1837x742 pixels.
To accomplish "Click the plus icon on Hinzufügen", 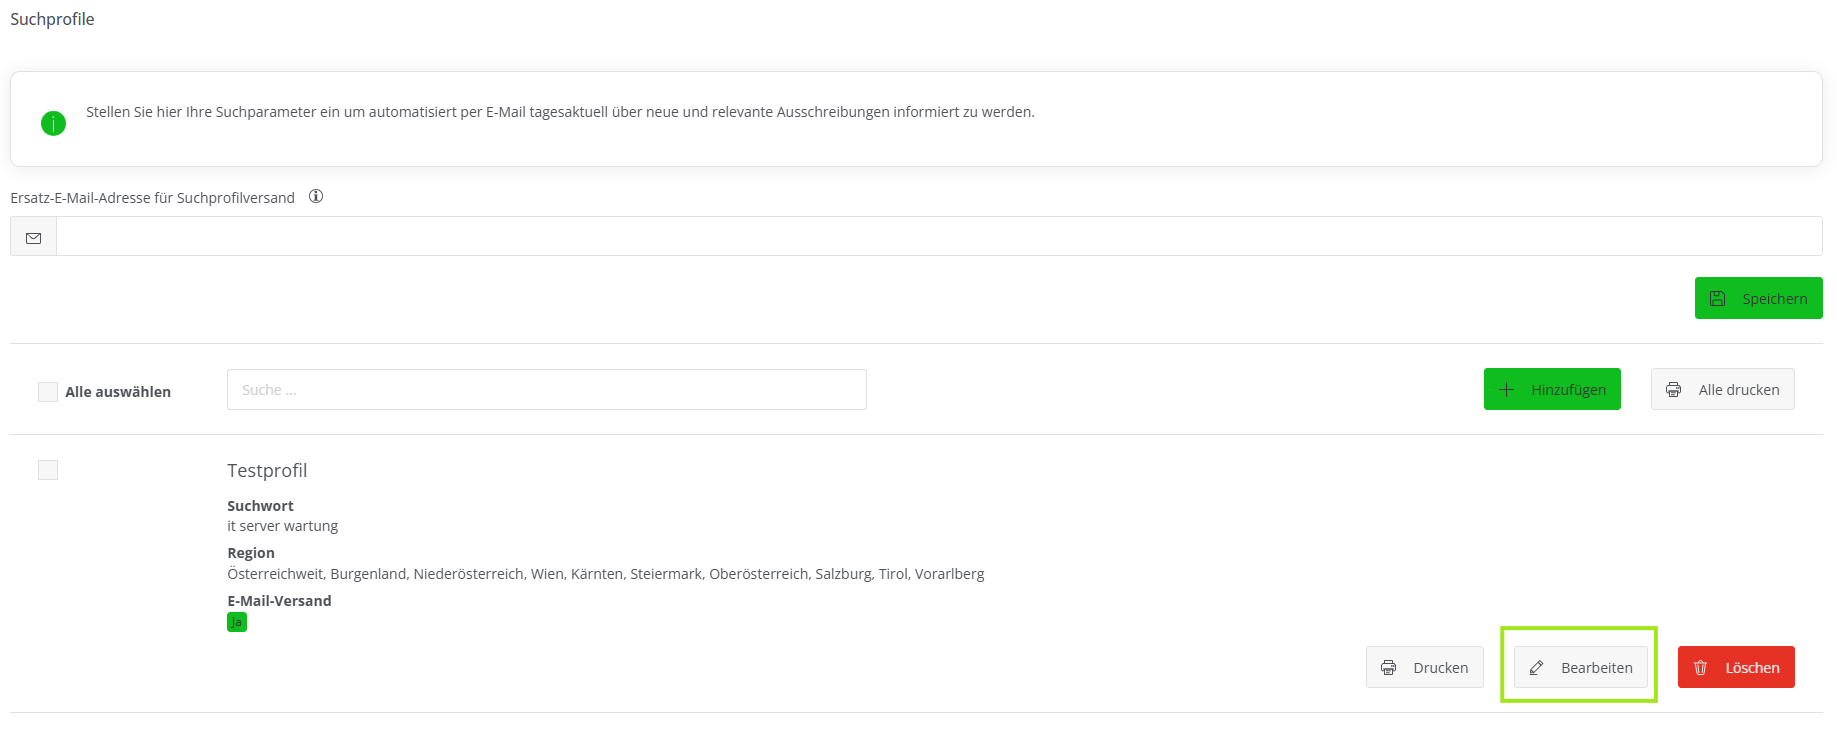I will tap(1507, 390).
